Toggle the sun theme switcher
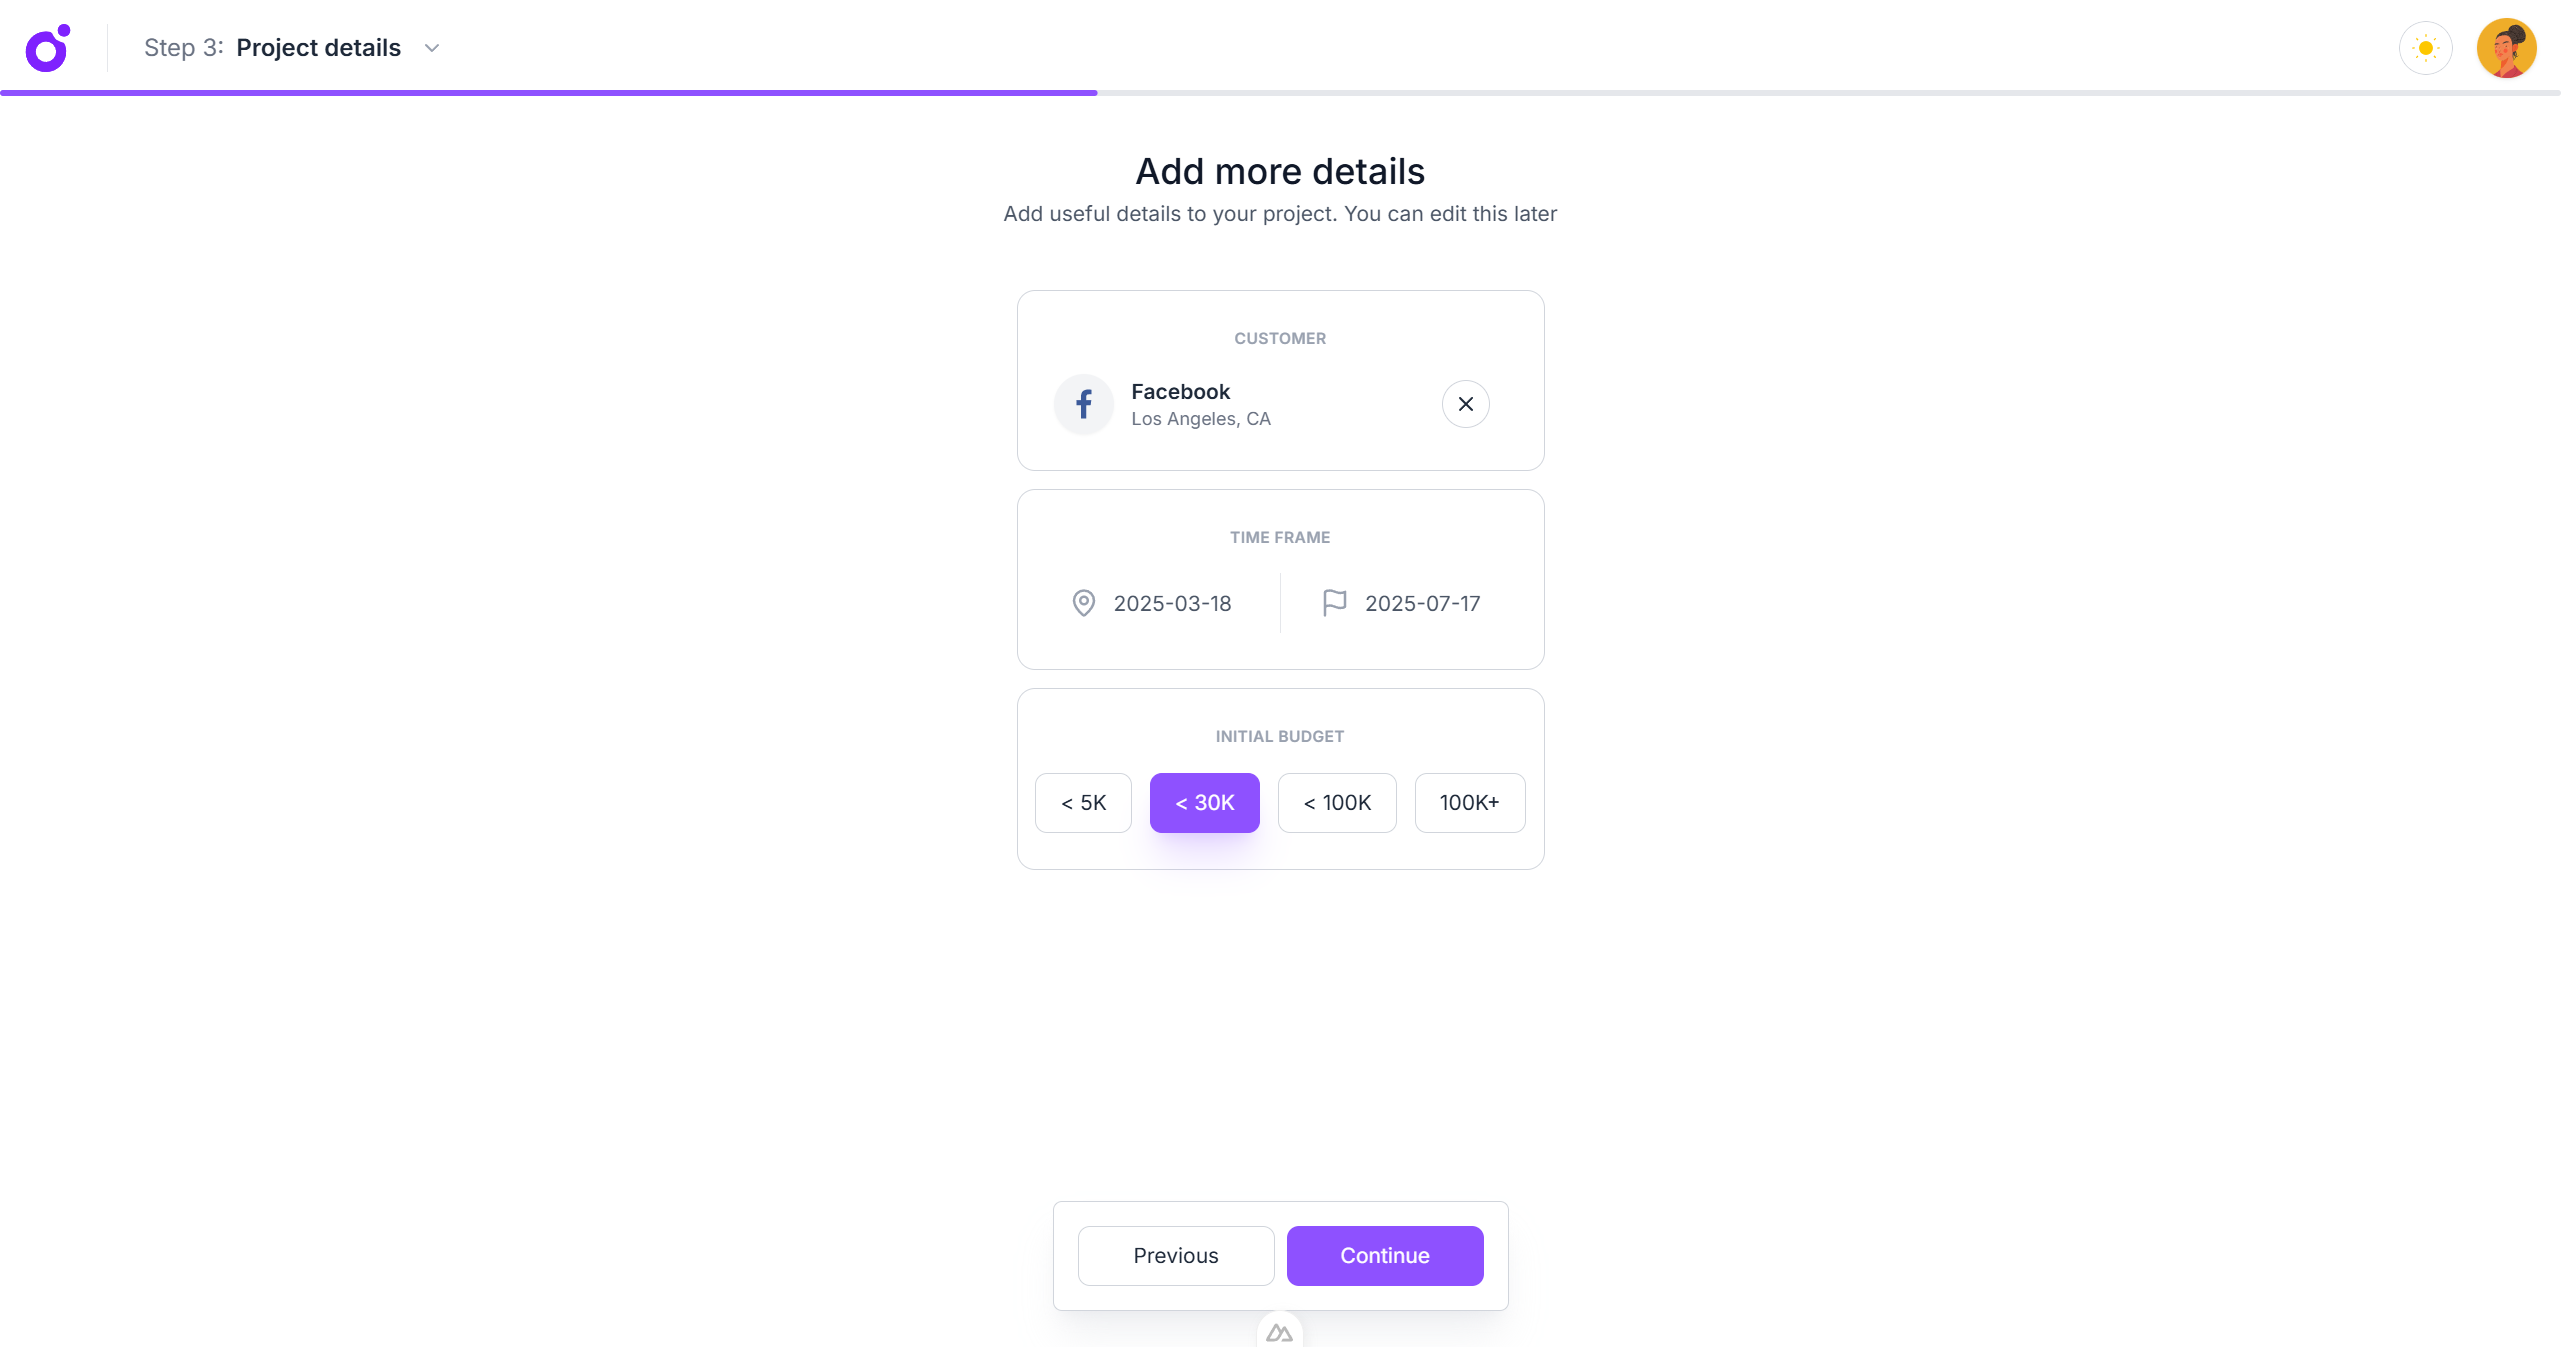Screen dimensions: 2561x1347 pos(2425,48)
